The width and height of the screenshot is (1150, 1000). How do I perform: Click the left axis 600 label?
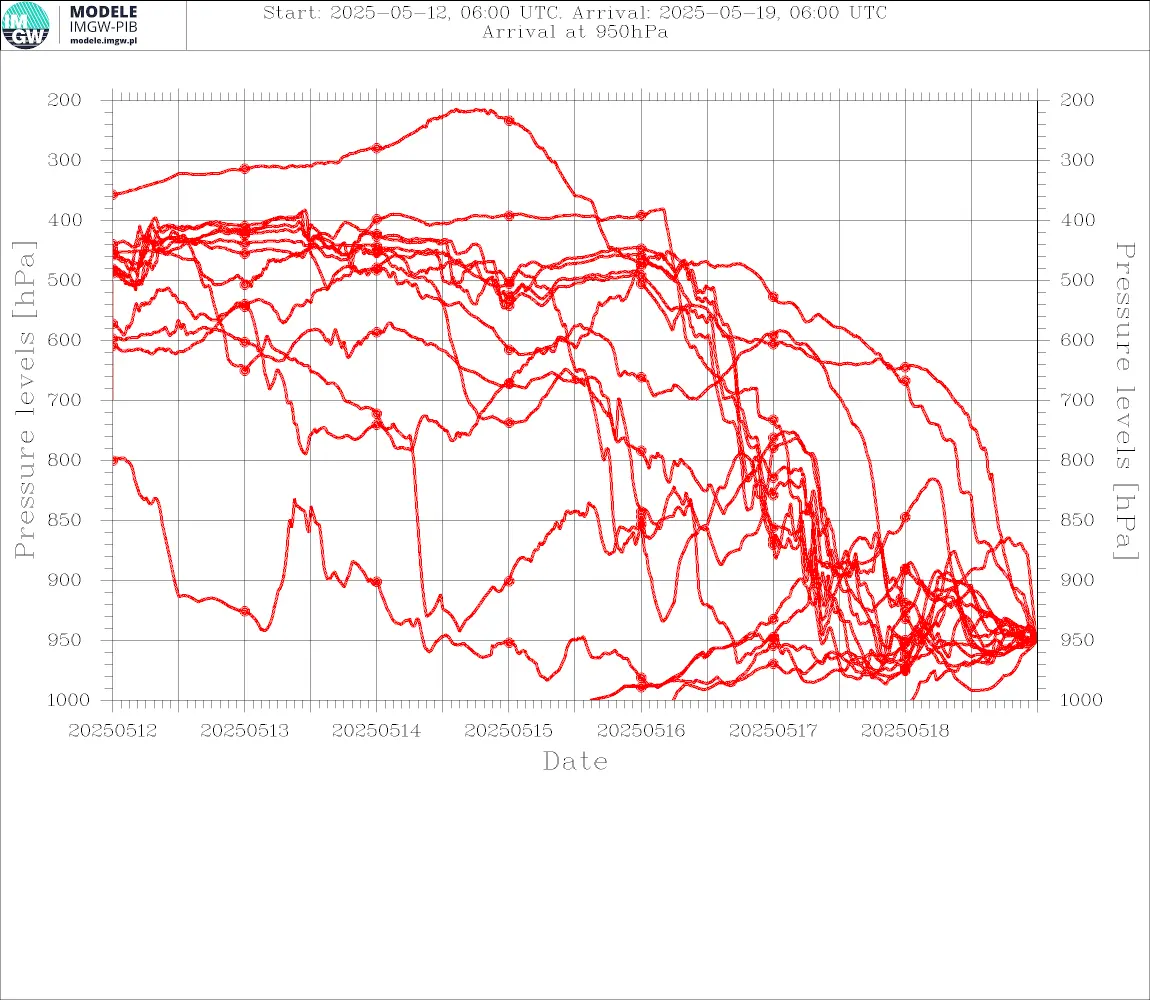tap(65, 340)
